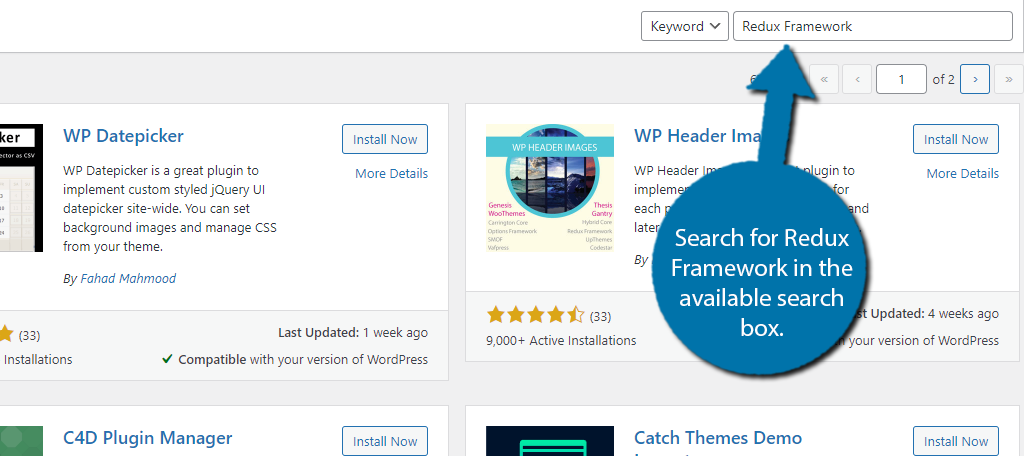The width and height of the screenshot is (1024, 456).
Task: Open the Keyword search type dropdown
Action: coord(684,26)
